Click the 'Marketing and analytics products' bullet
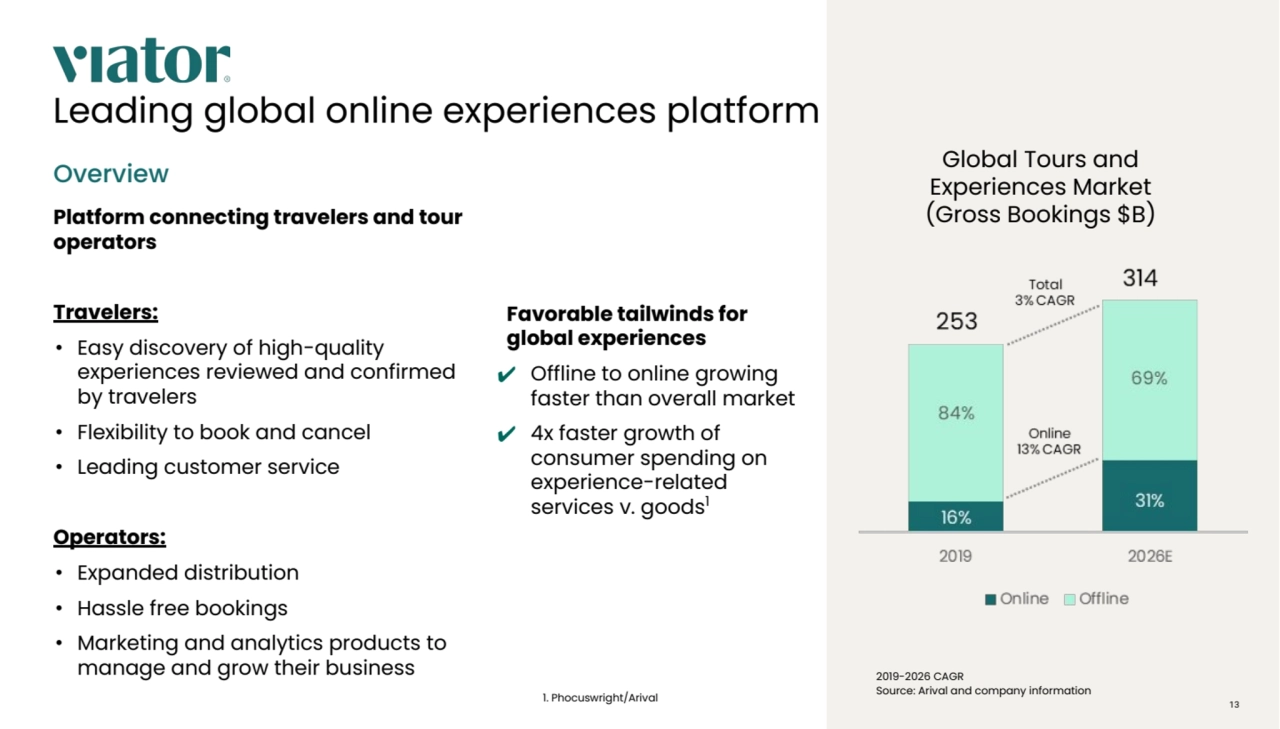 262,655
